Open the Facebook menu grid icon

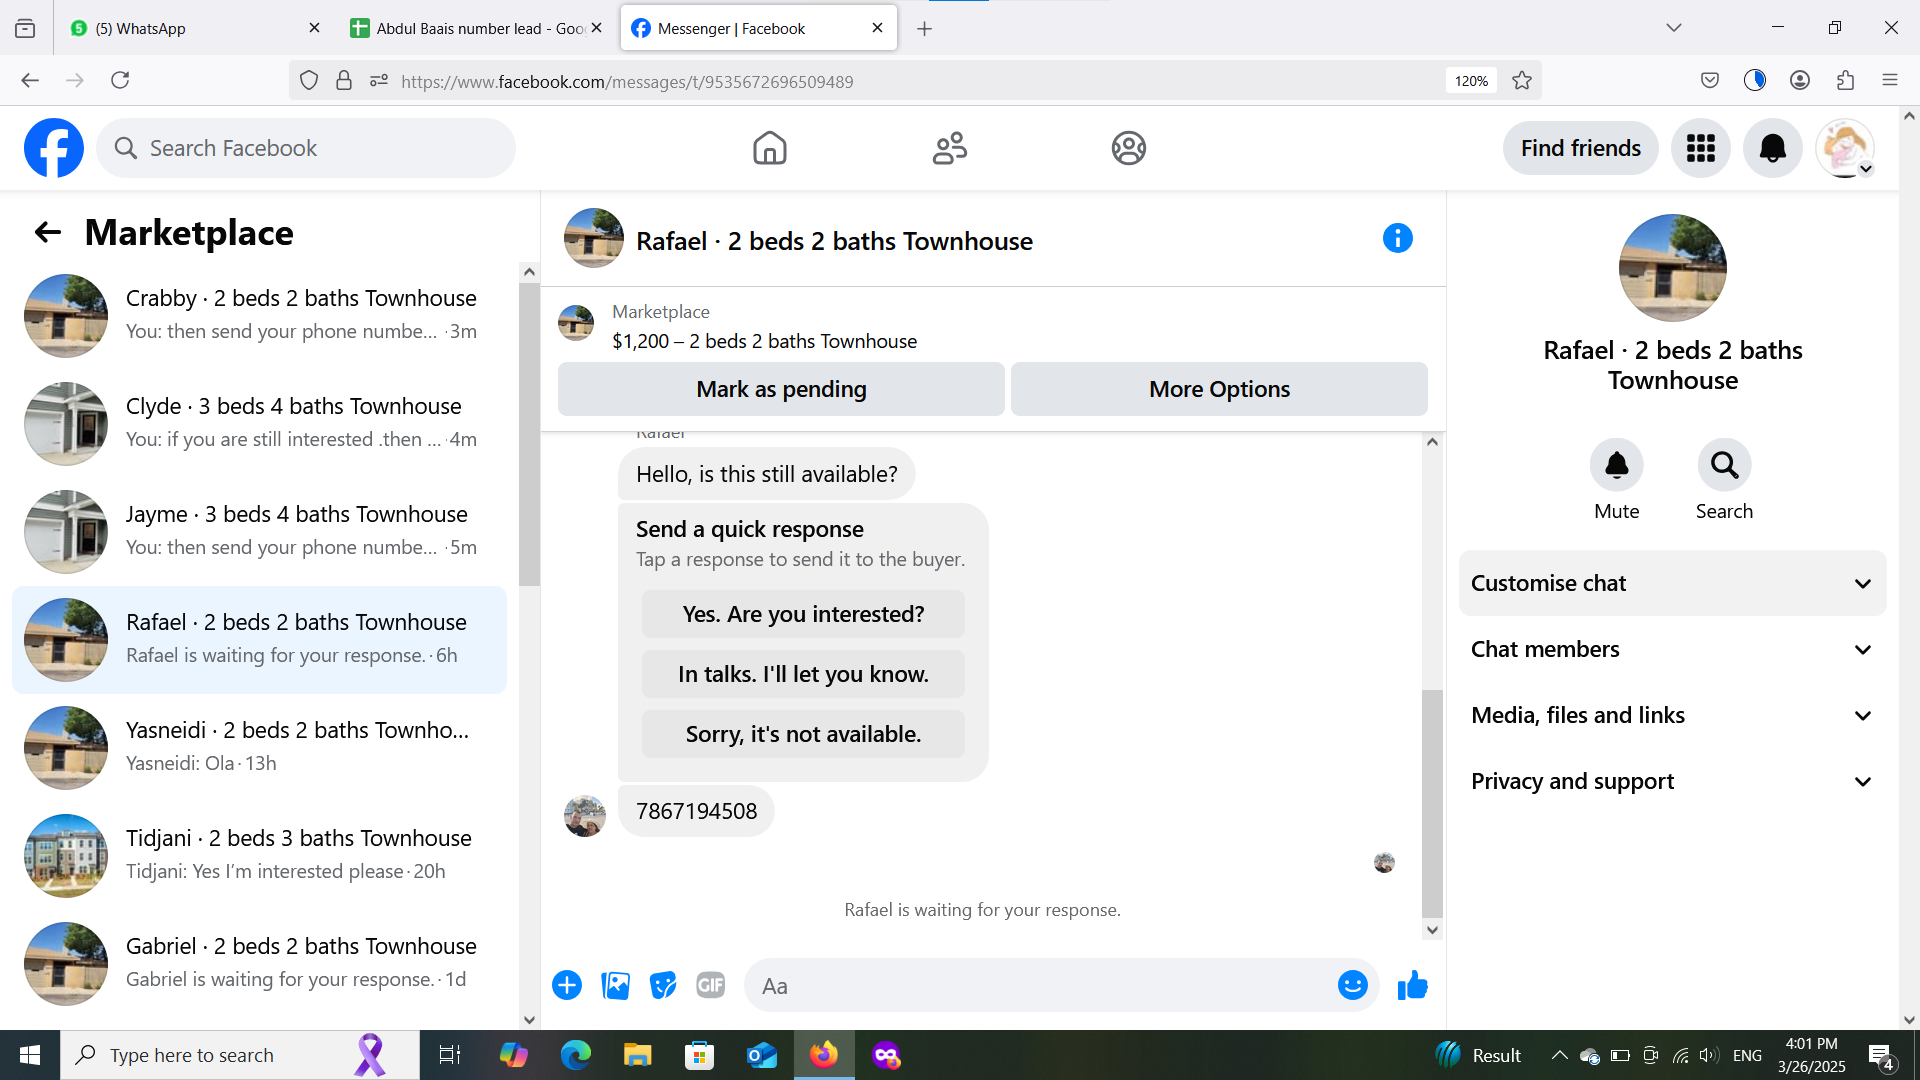(1700, 148)
